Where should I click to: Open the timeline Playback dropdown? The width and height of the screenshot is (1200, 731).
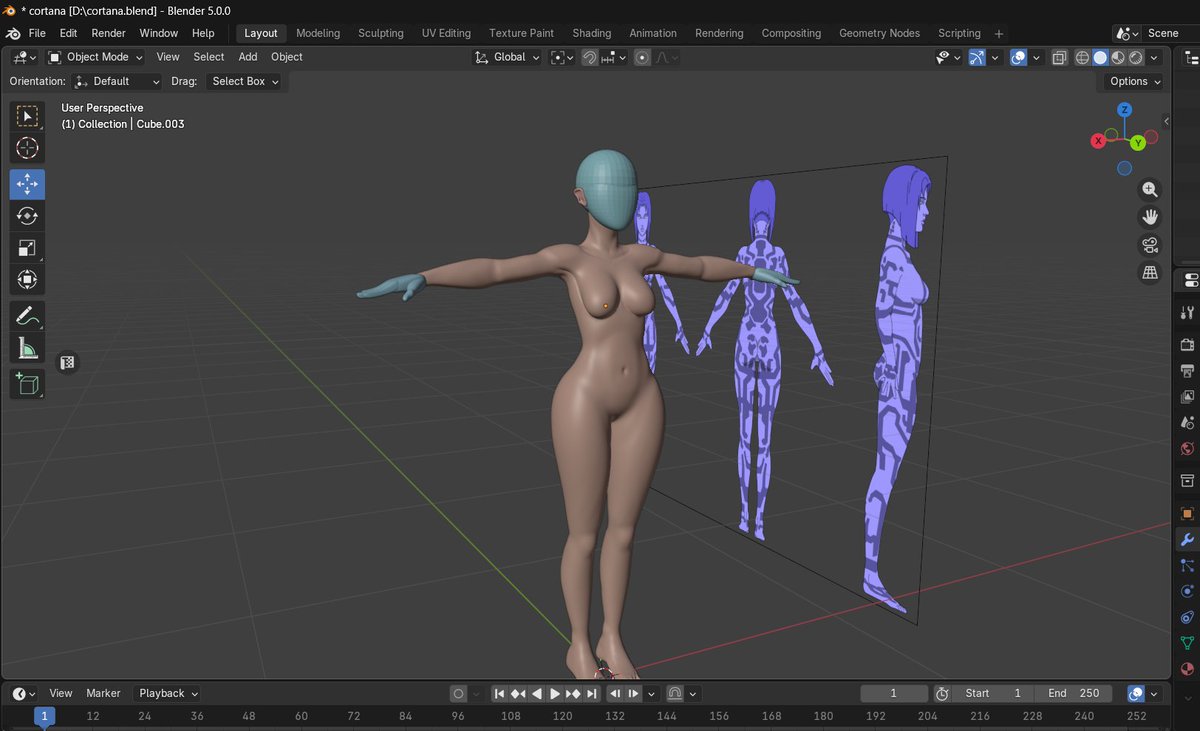[168, 693]
